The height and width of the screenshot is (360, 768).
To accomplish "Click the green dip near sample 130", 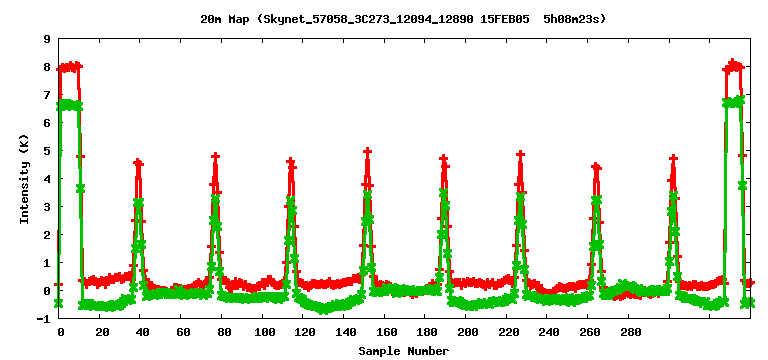I will 323,310.
